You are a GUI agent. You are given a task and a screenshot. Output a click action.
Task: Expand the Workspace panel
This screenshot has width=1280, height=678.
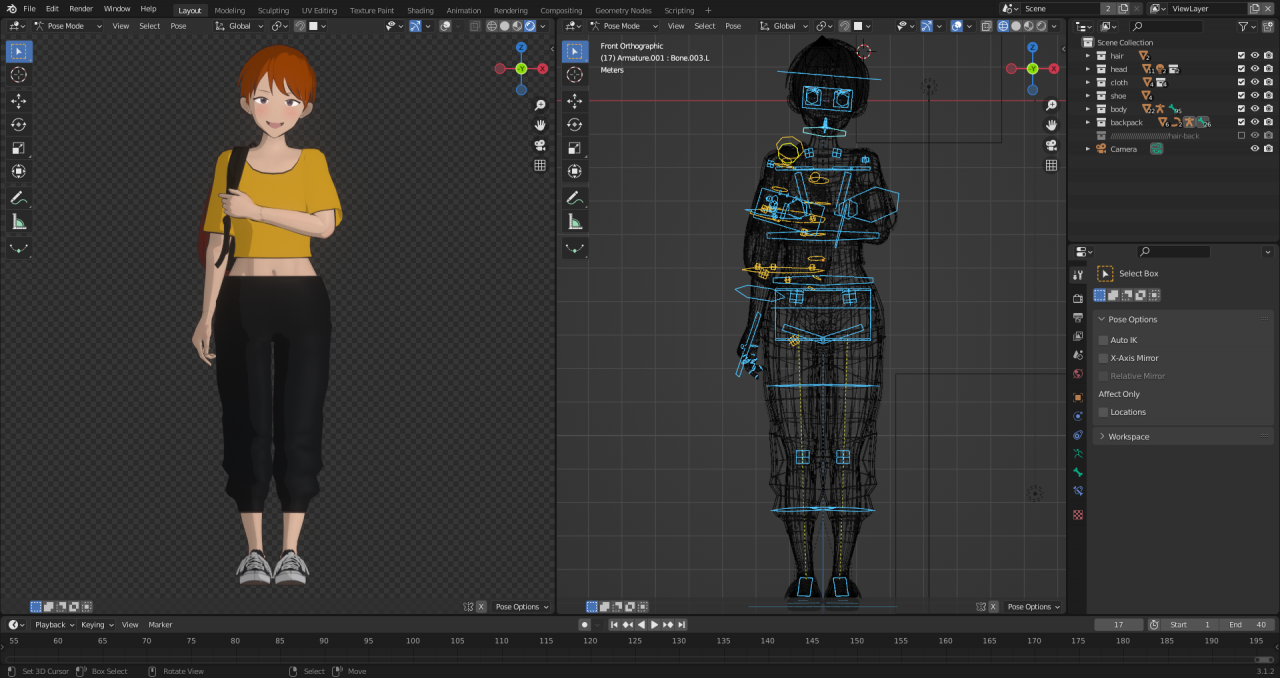click(1128, 437)
